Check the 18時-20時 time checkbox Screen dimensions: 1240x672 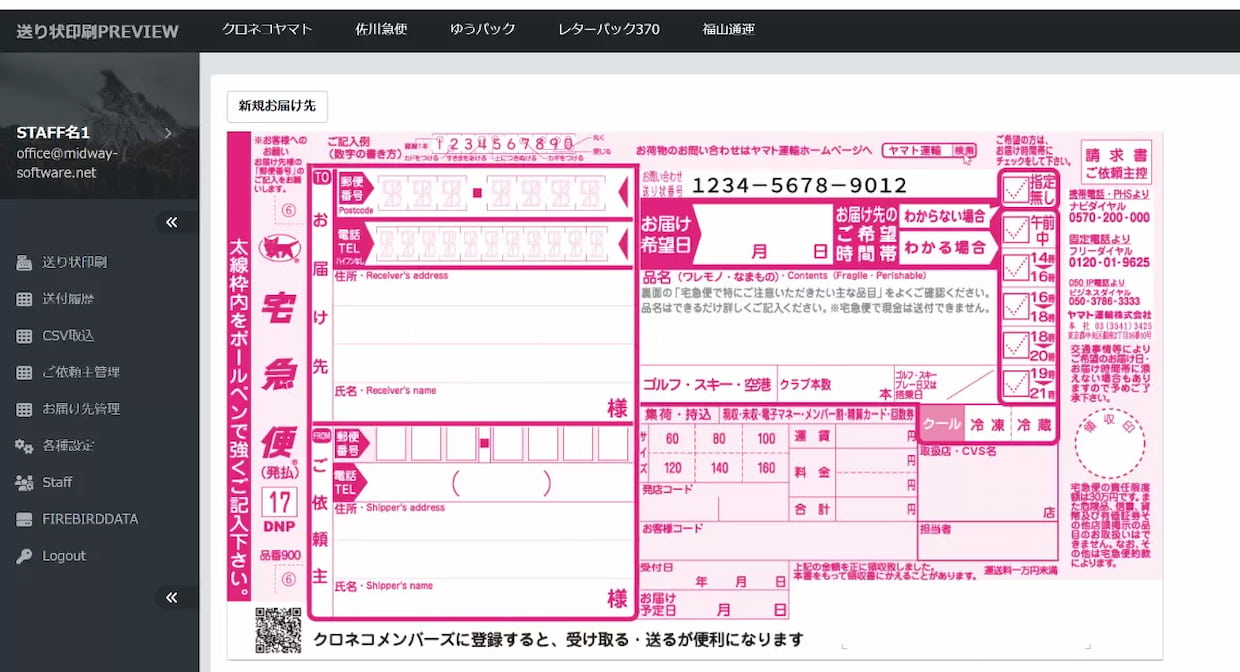[x=1016, y=345]
